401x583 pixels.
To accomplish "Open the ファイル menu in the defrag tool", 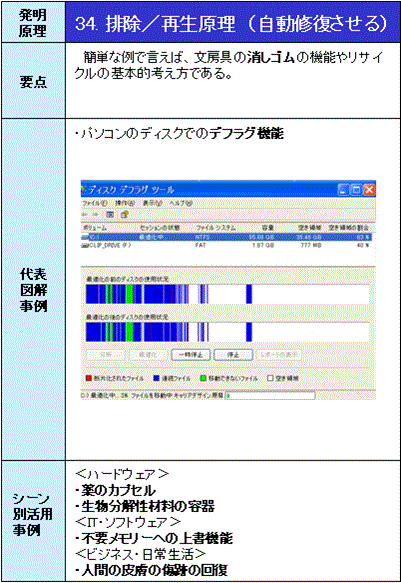I will (x=94, y=203).
